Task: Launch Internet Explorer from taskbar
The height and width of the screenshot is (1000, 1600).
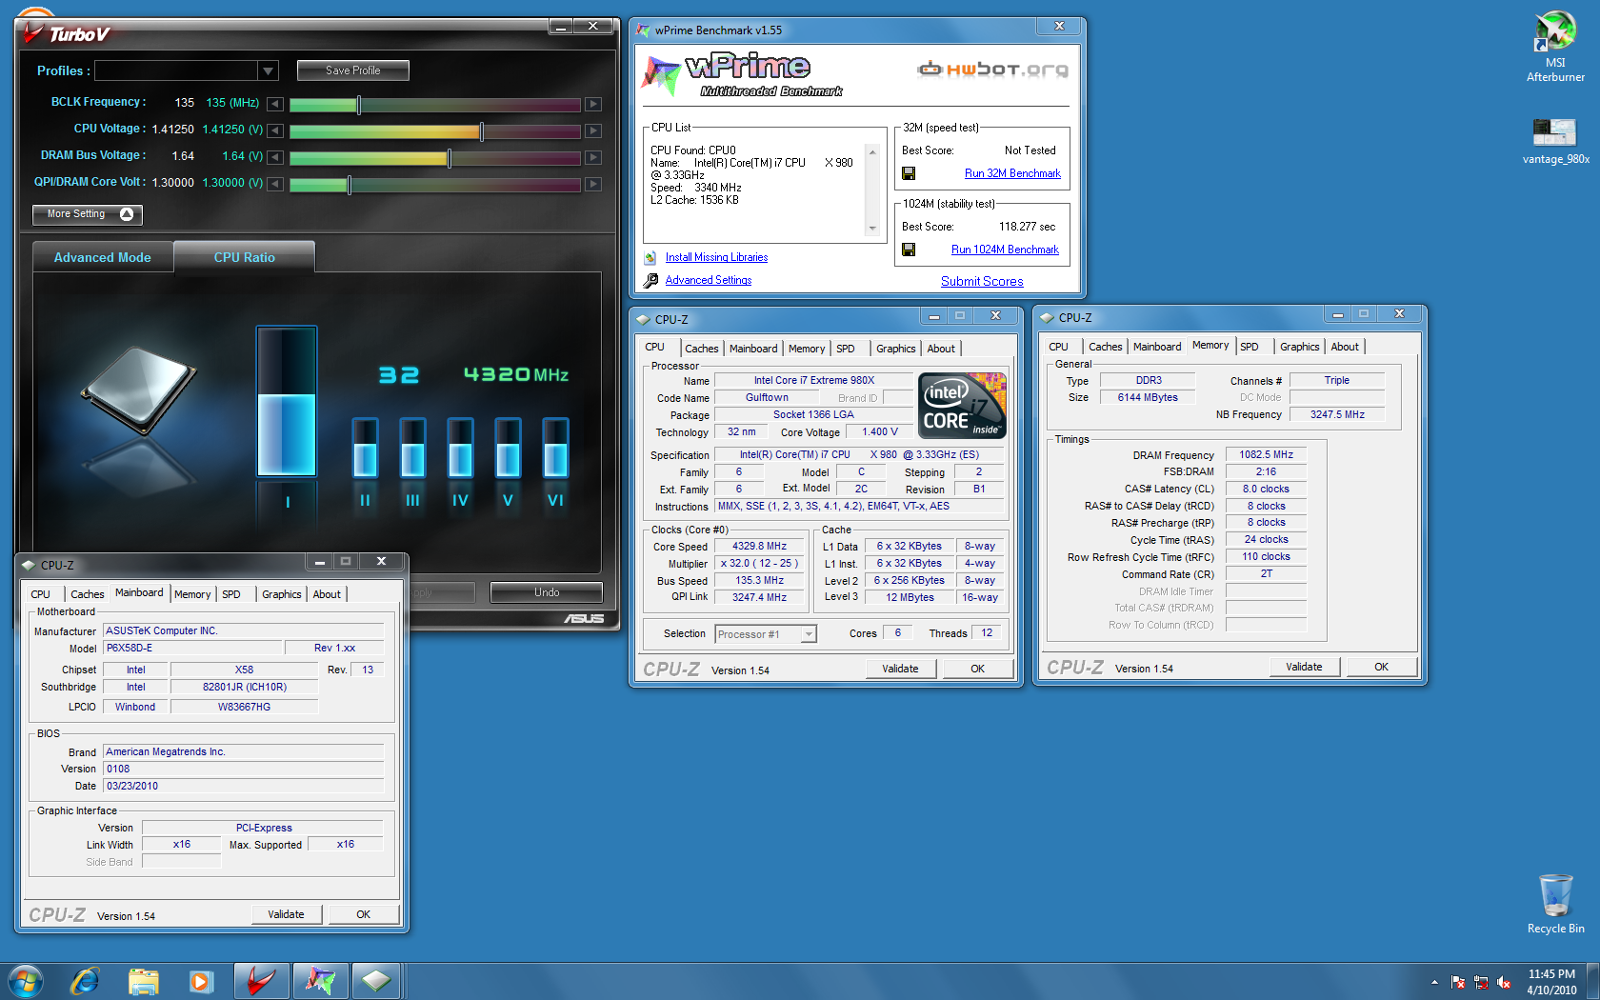Action: coord(85,981)
